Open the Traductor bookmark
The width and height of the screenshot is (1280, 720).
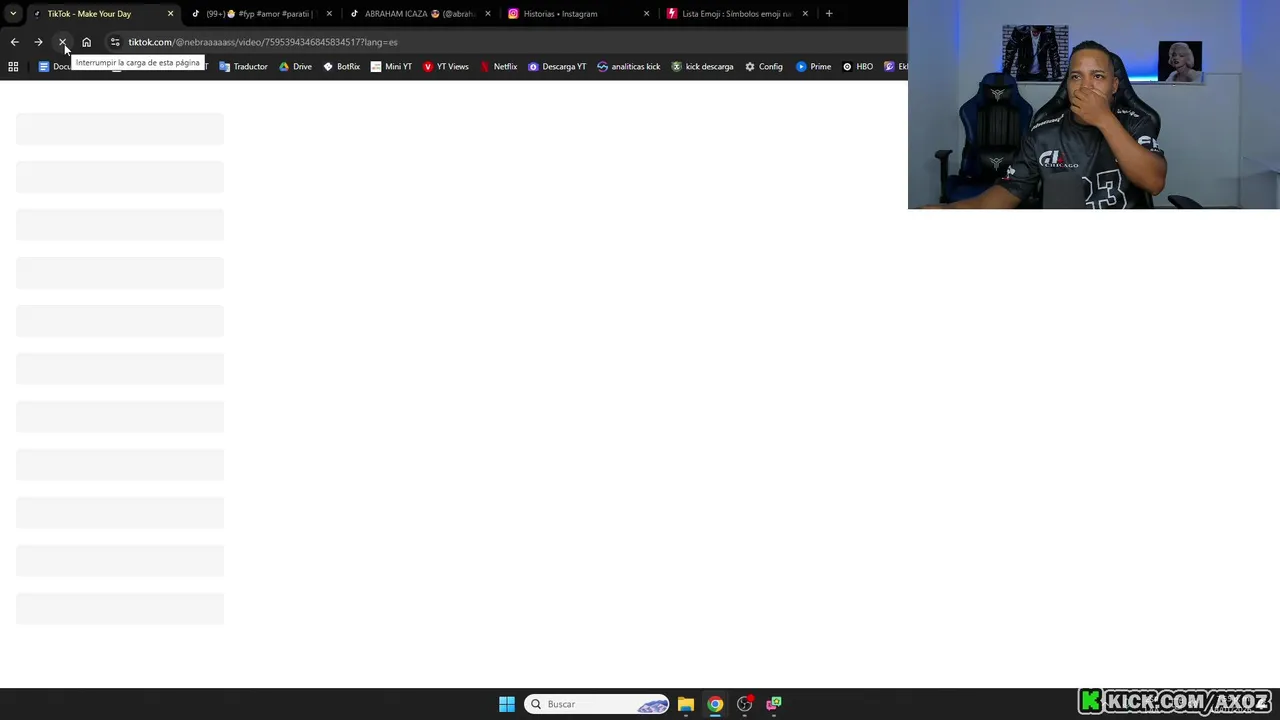point(243,67)
